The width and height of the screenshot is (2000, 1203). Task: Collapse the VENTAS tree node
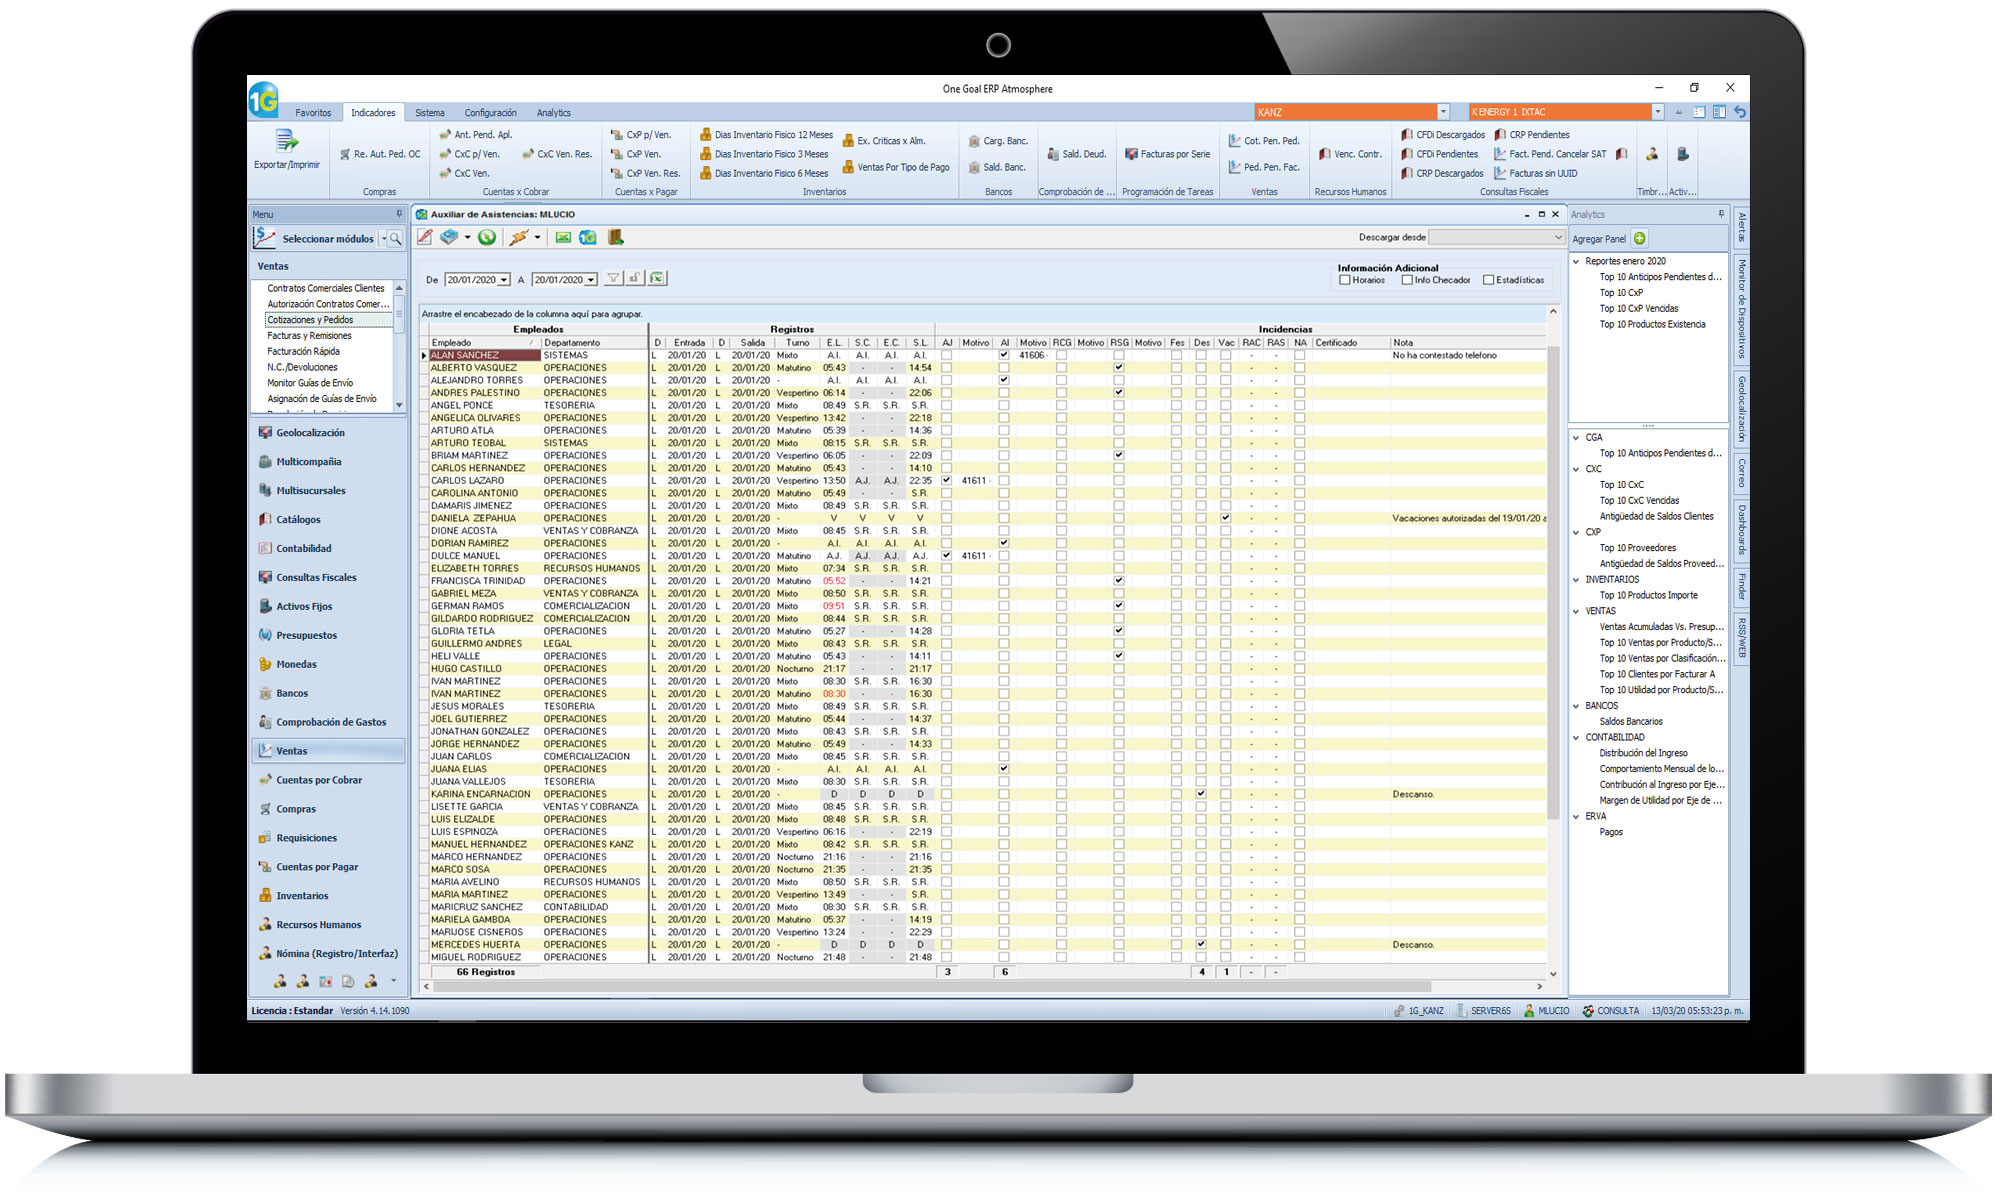click(x=1577, y=611)
